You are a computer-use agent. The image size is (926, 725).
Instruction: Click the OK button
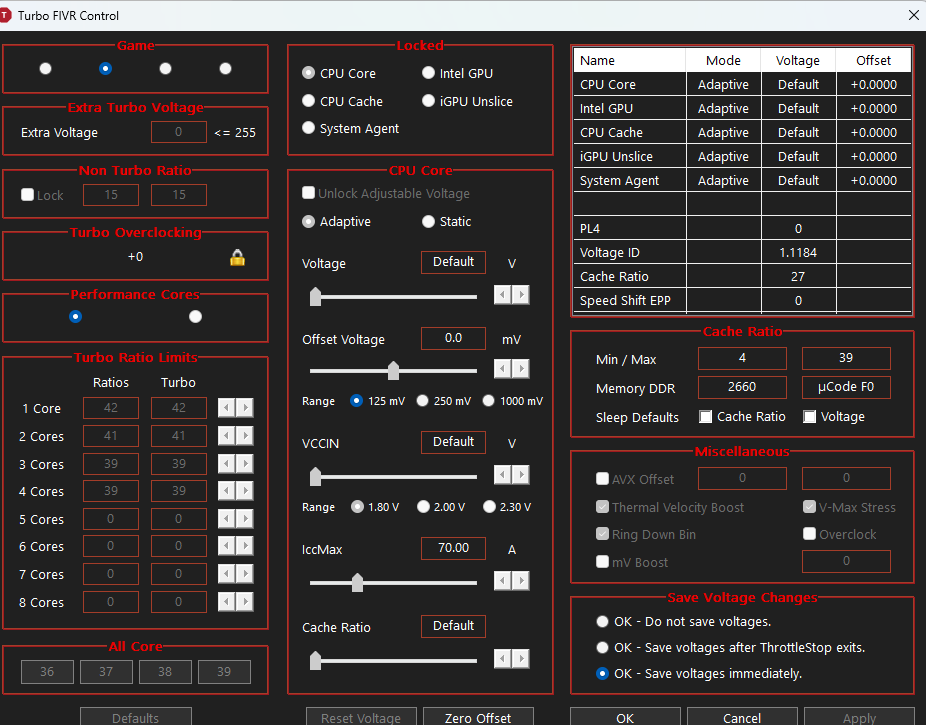625,717
